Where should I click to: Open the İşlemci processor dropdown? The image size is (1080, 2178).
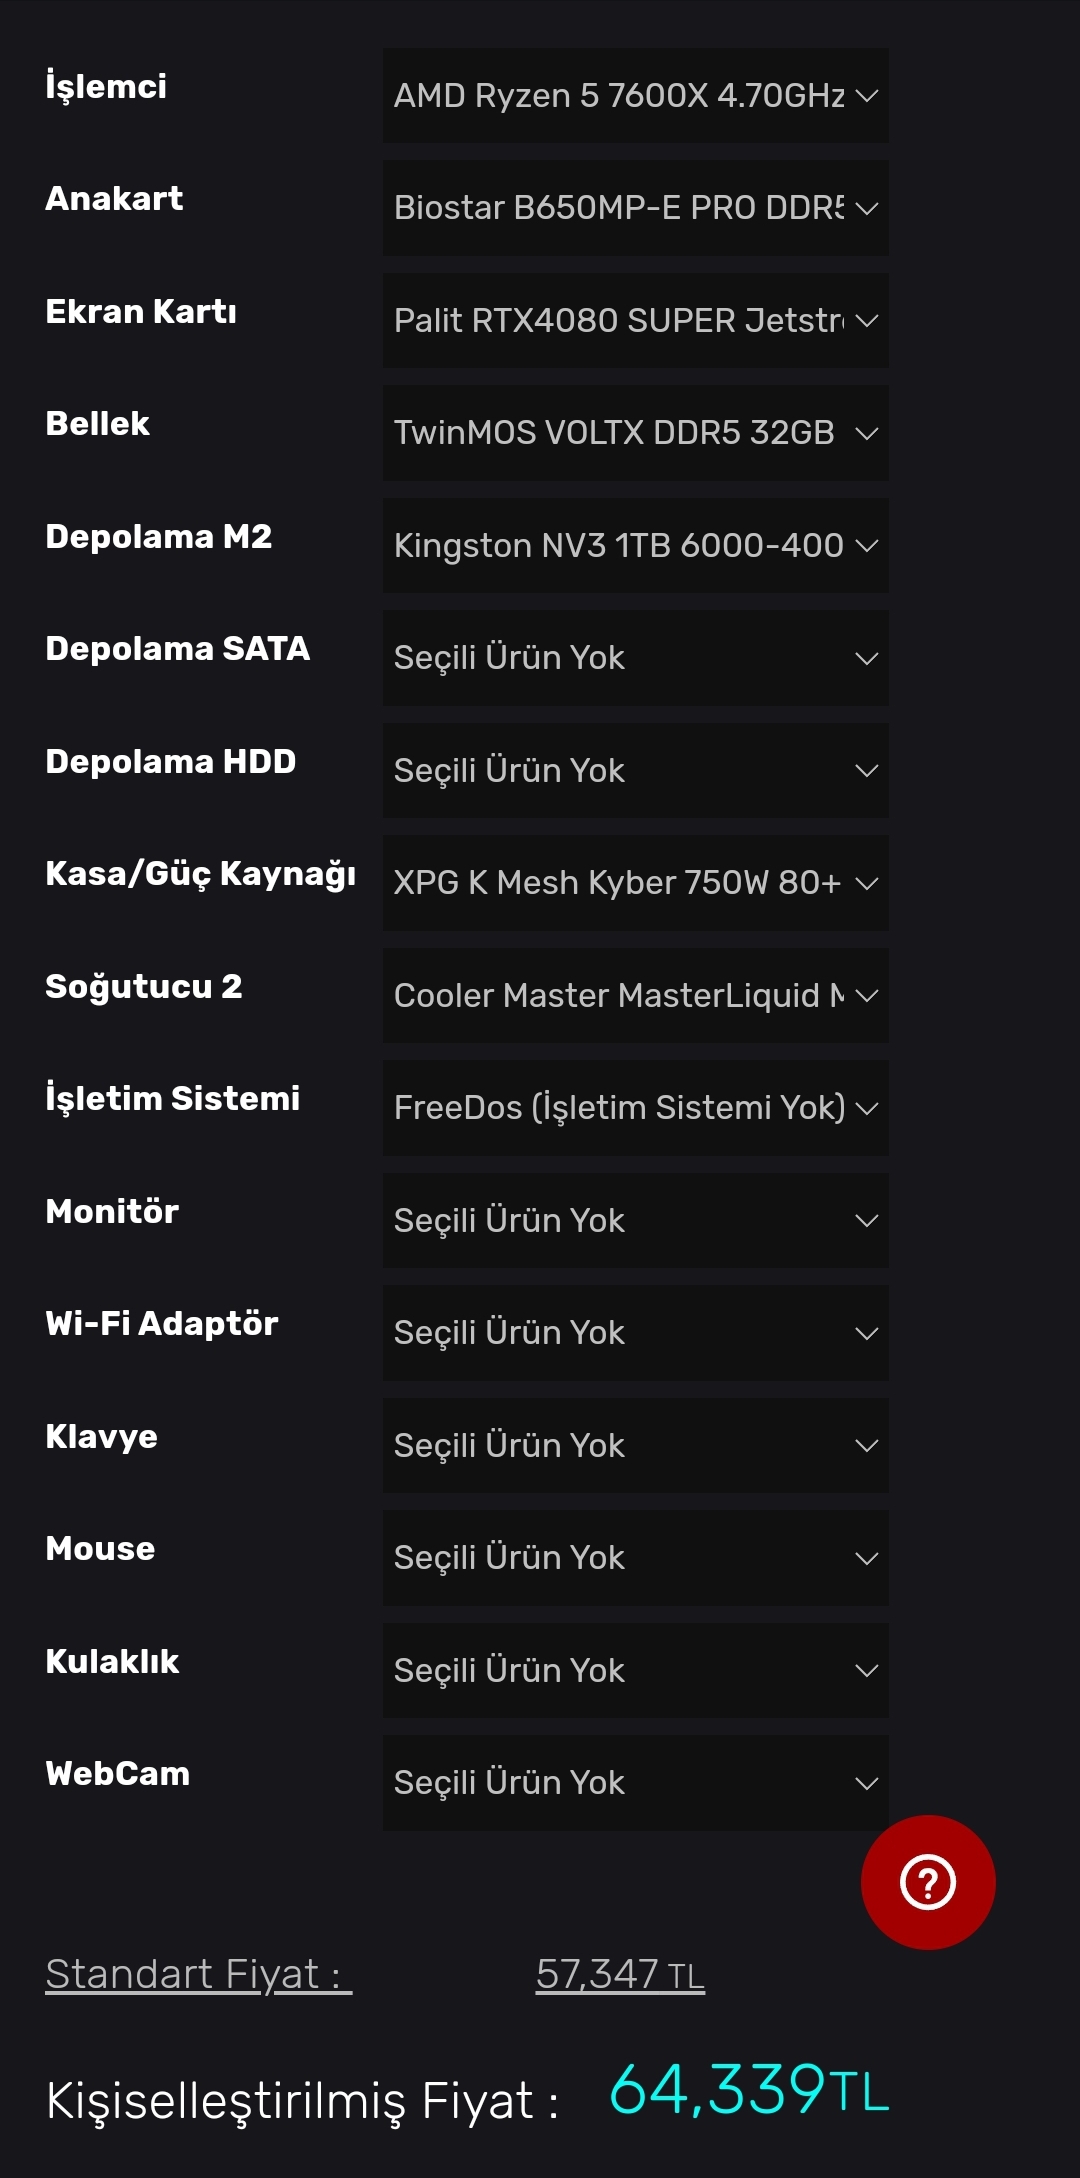point(635,96)
